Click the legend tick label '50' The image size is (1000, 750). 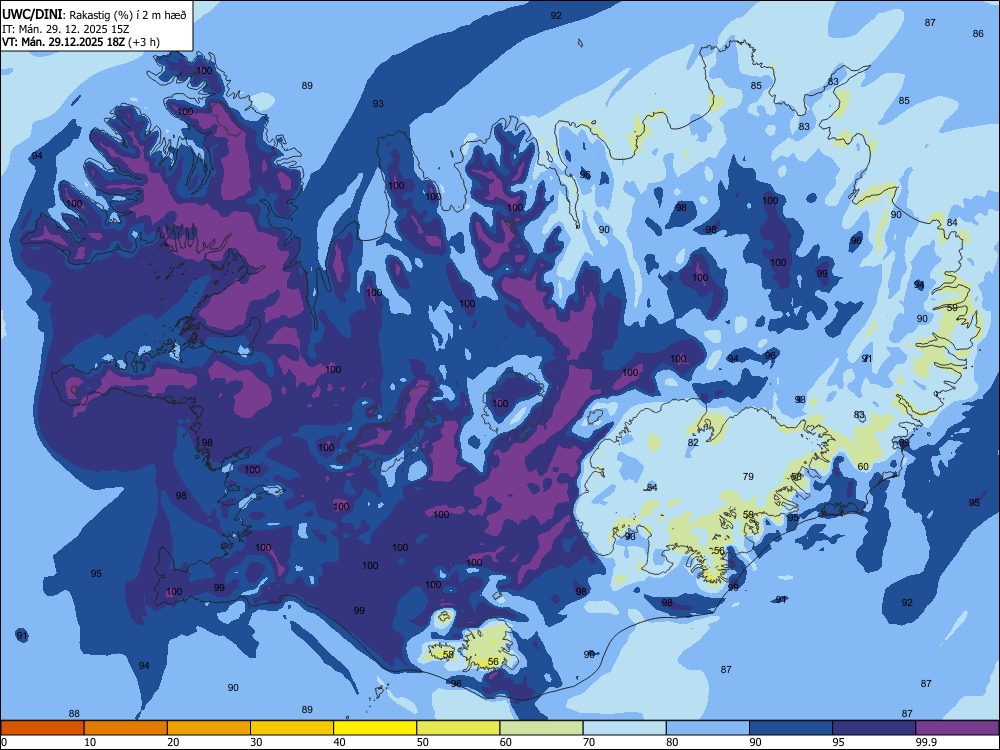423,742
